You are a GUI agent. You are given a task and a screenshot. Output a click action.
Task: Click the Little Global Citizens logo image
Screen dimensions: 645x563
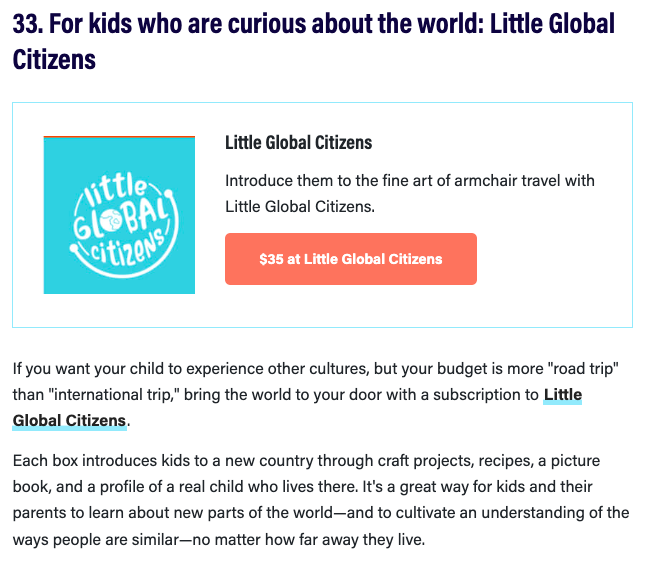119,215
